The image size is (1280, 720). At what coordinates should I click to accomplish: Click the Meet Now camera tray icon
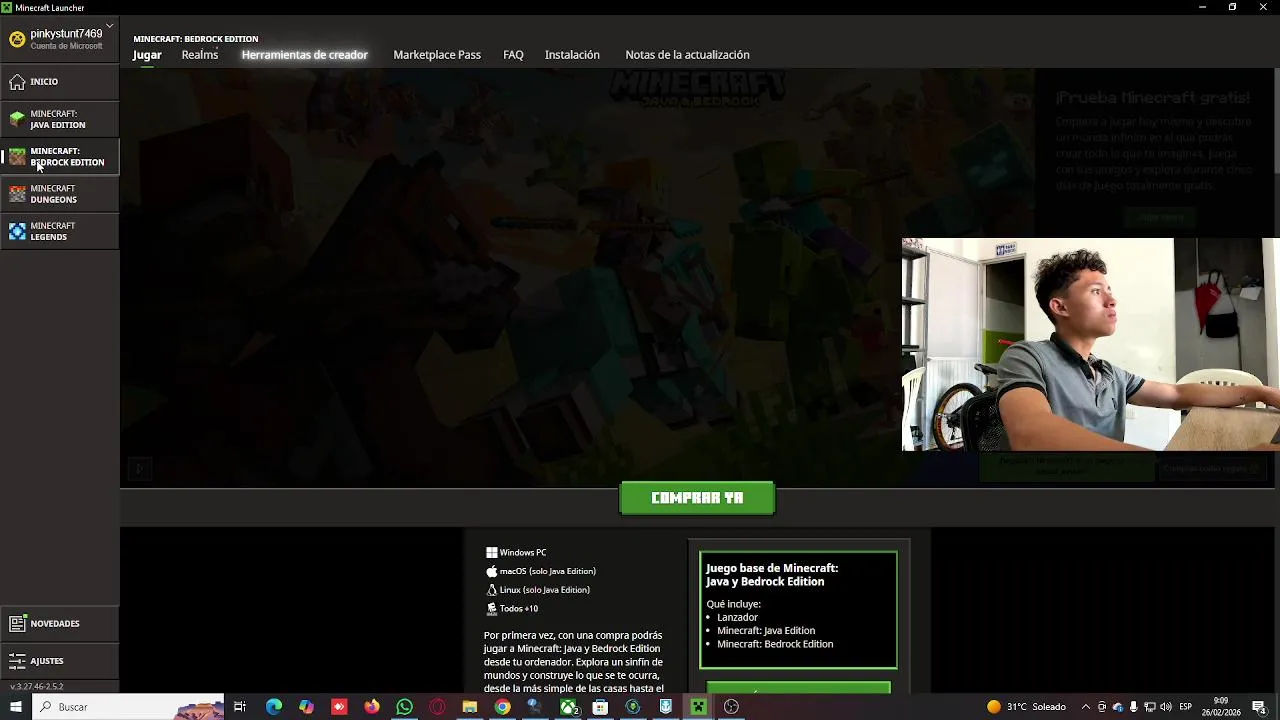tap(1102, 707)
